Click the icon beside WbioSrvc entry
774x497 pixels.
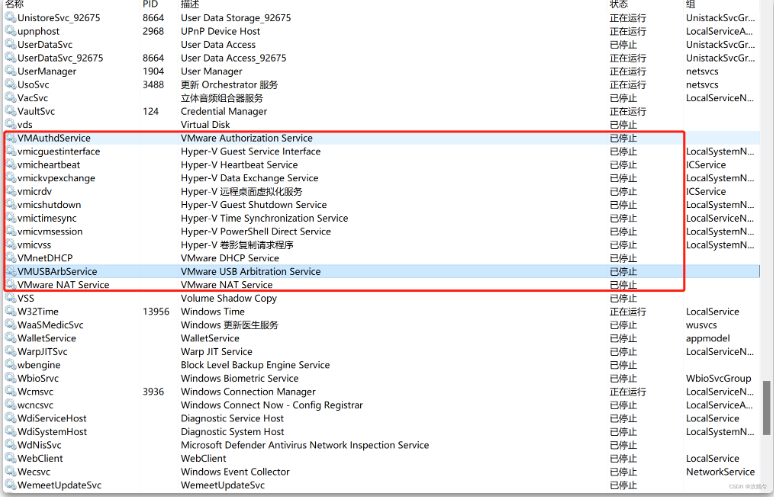[x=10, y=379]
